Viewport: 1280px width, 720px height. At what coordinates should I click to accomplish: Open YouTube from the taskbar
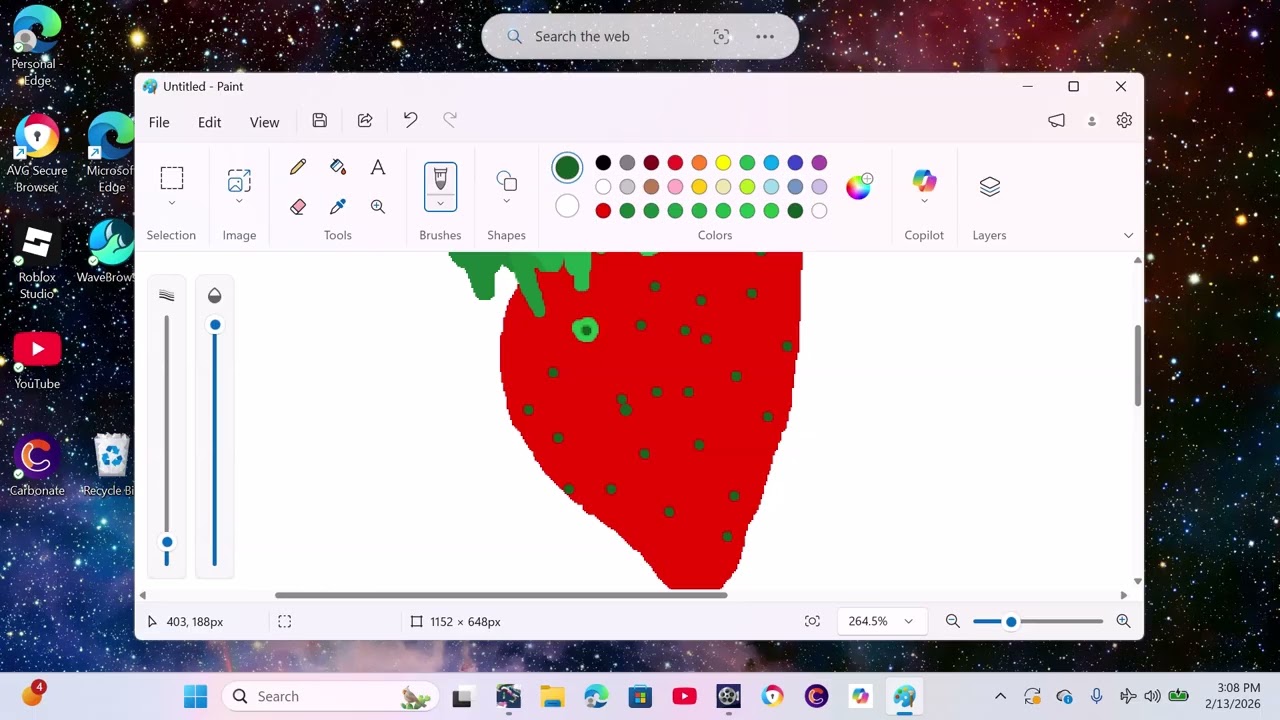point(684,696)
